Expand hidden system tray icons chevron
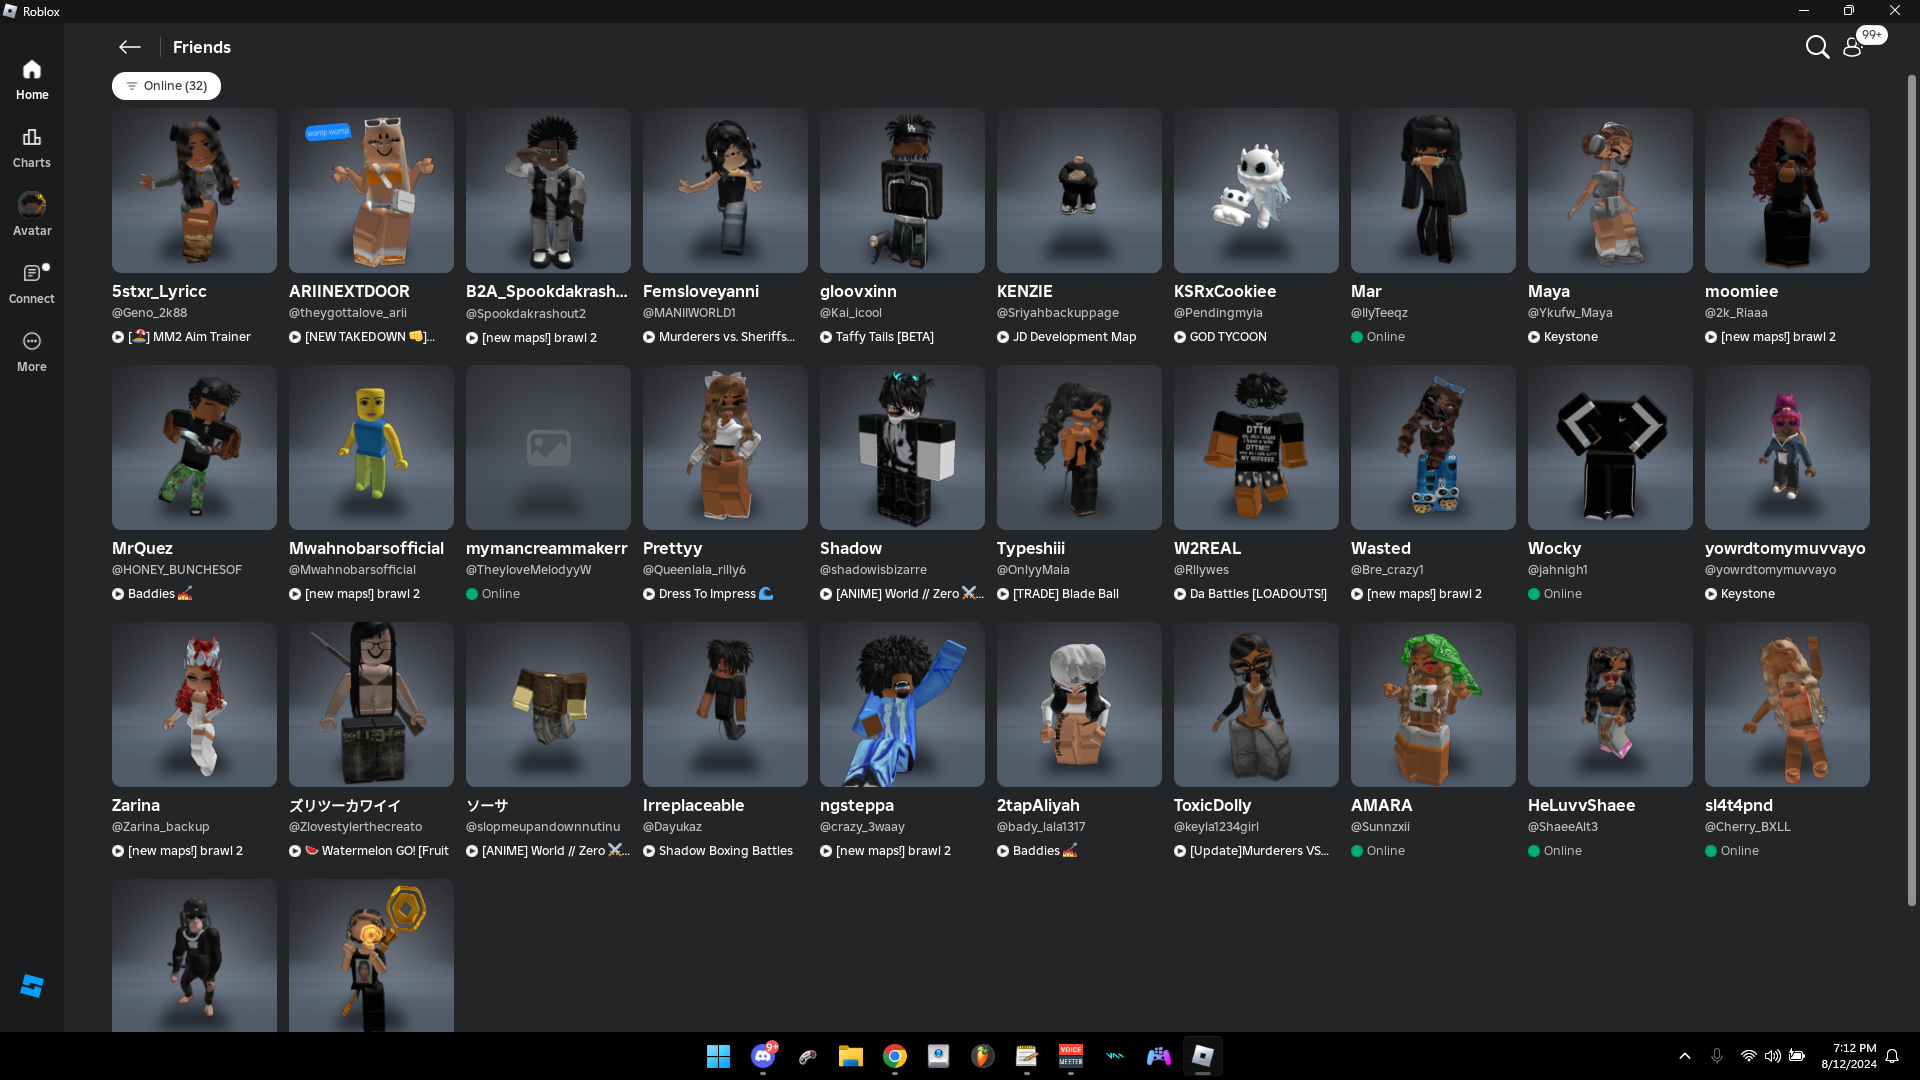The height and width of the screenshot is (1080, 1920). pyautogui.click(x=1684, y=1056)
